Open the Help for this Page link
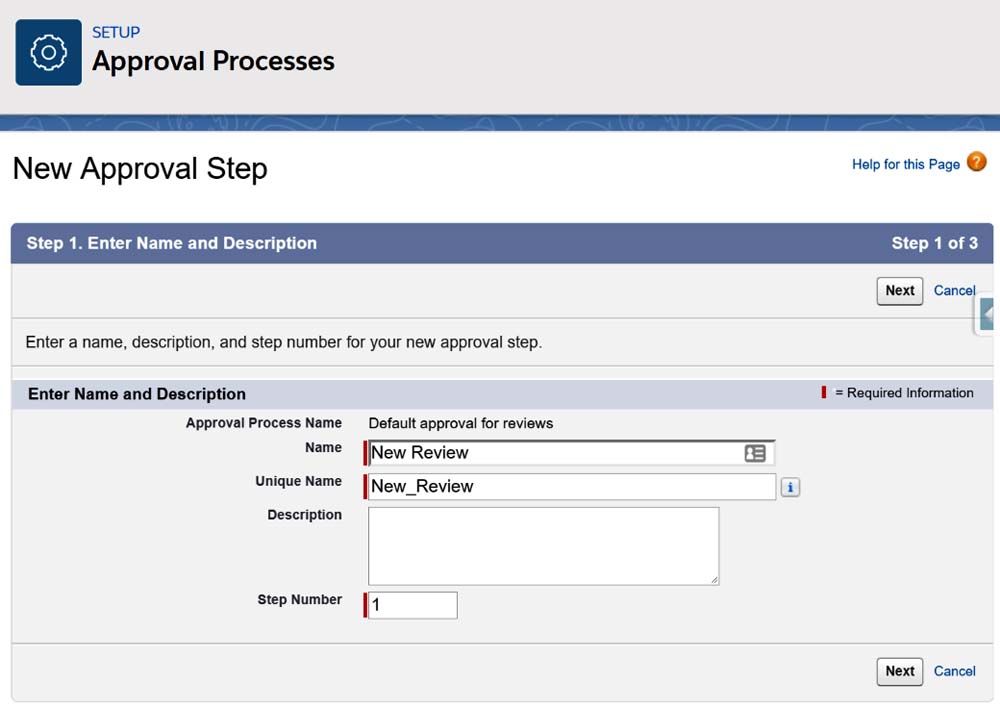Screen dimensions: 1000x708 [905, 164]
